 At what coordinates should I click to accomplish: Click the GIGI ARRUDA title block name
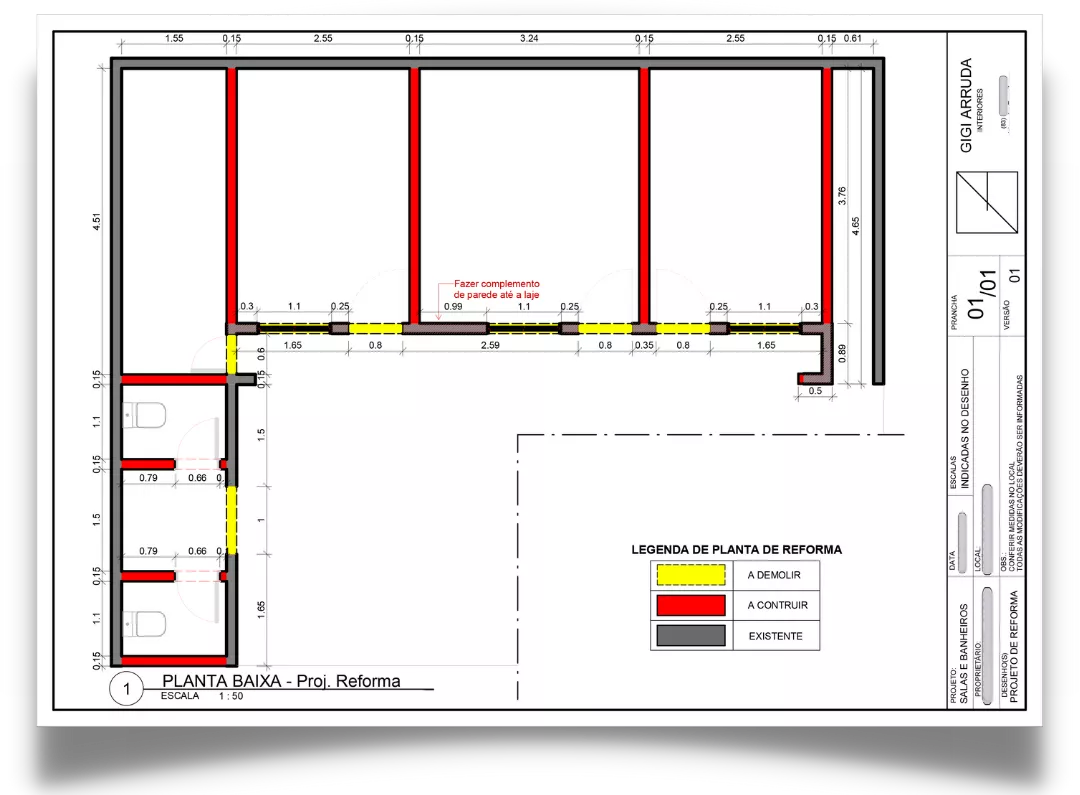click(x=966, y=105)
